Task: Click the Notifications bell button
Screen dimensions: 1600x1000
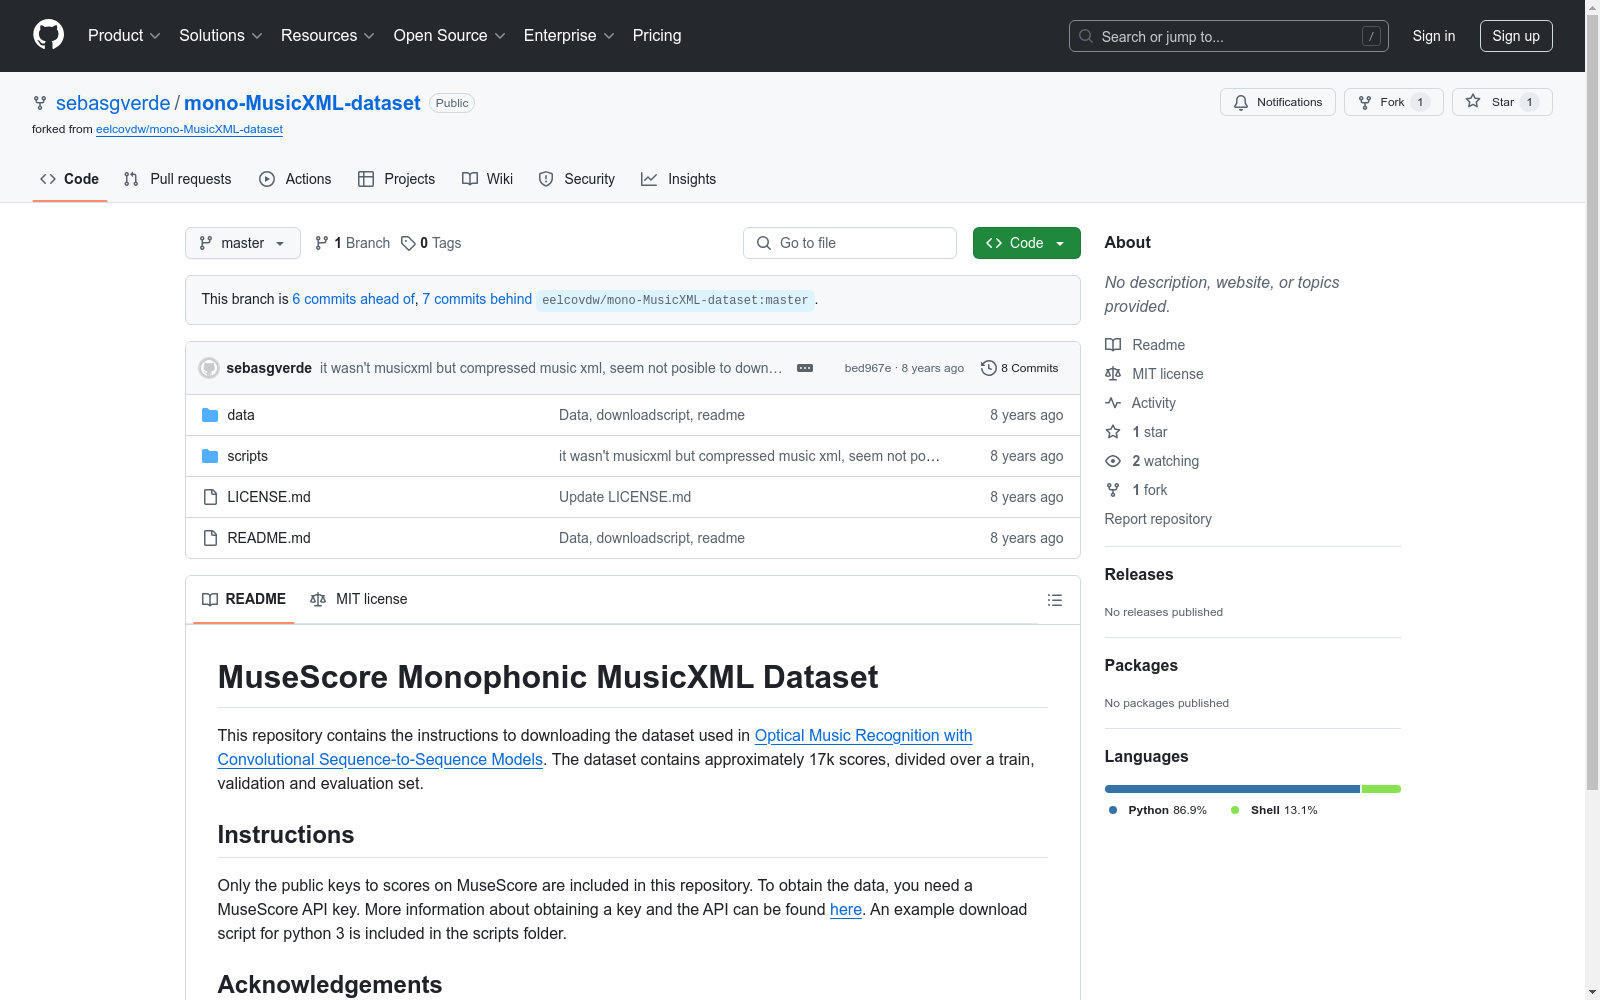Action: pyautogui.click(x=1278, y=102)
